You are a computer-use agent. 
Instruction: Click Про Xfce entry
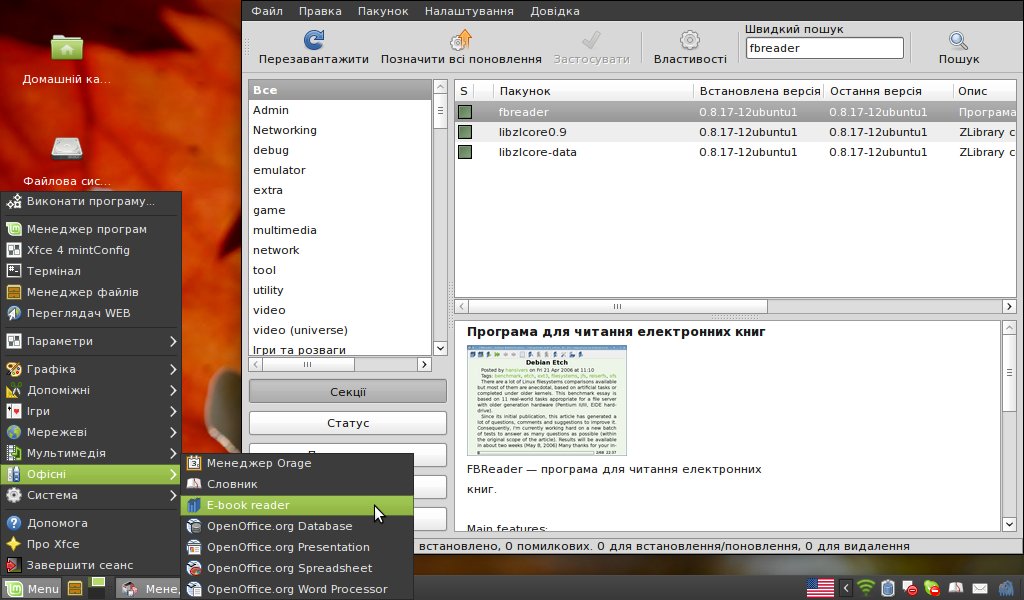[x=91, y=544]
